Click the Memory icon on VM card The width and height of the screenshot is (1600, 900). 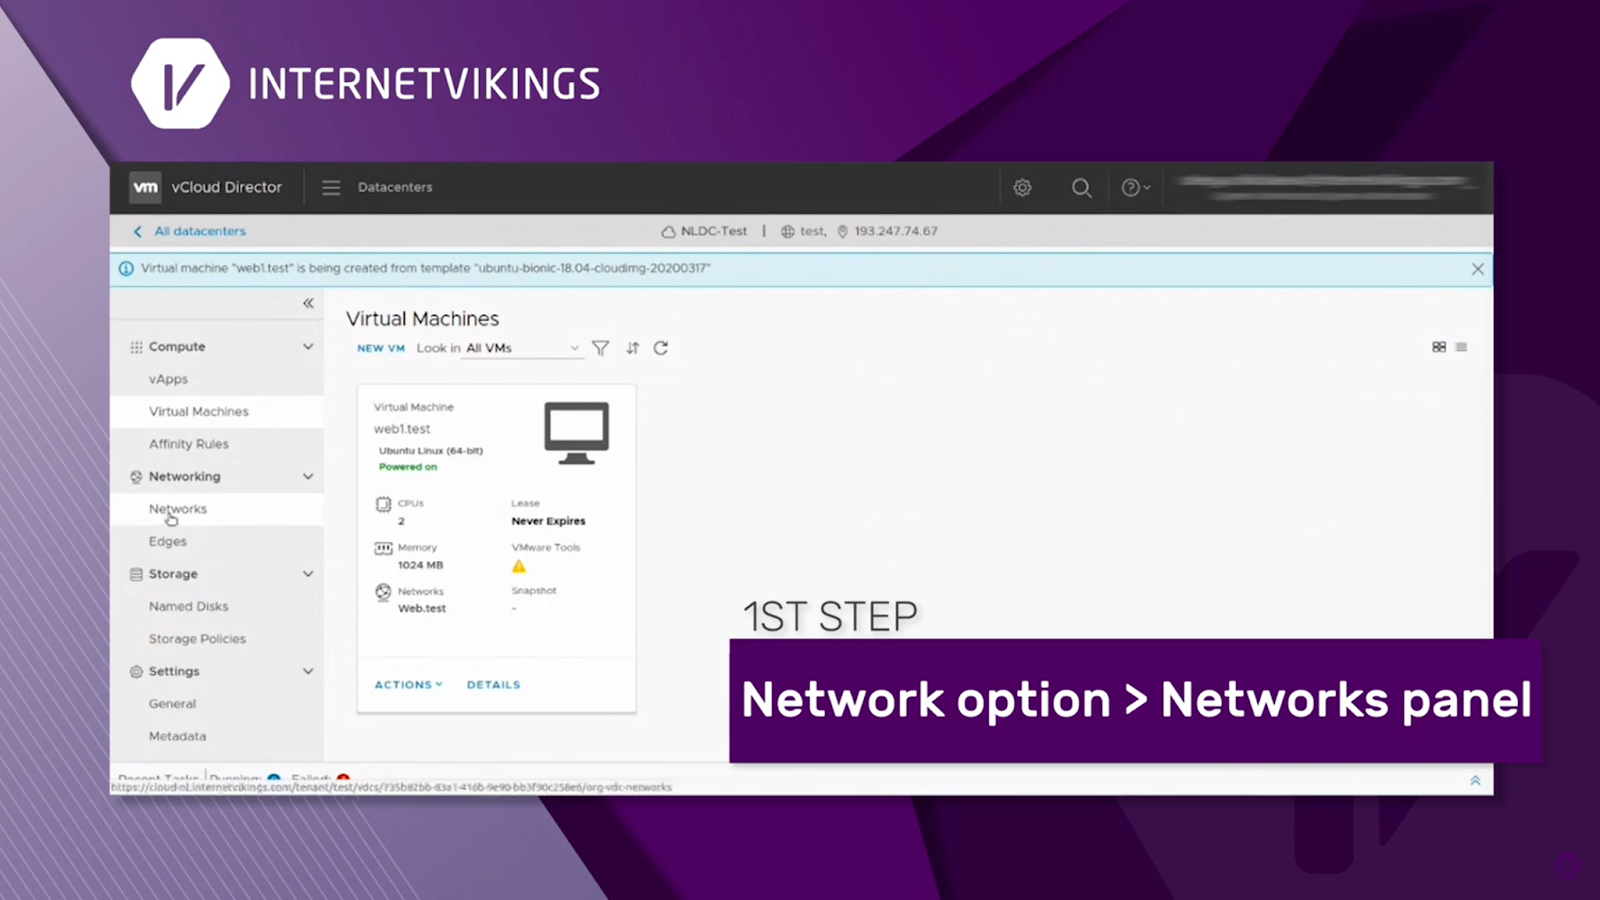click(383, 548)
